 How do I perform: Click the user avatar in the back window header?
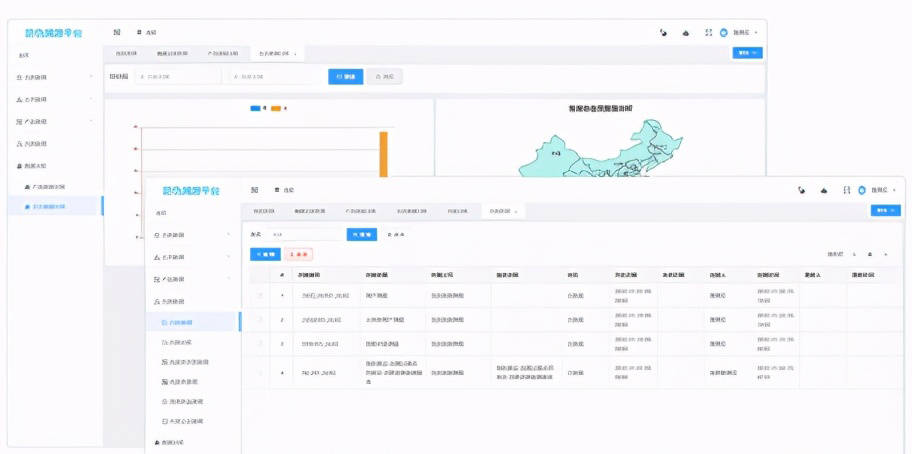723,32
